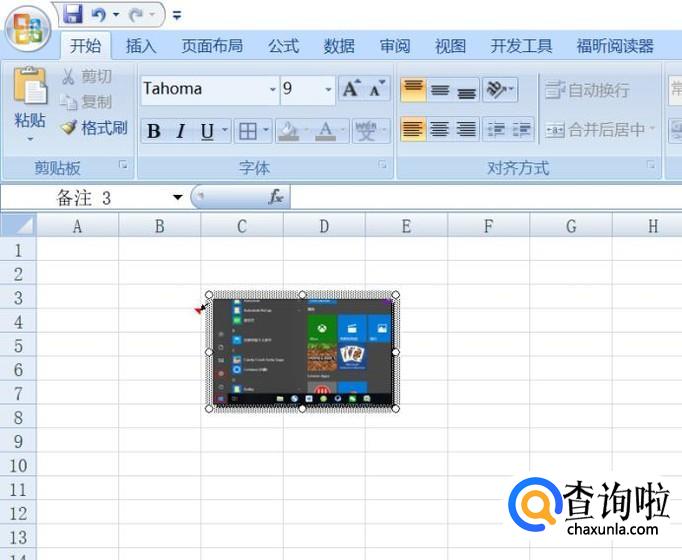This screenshot has height=560, width=682.
Task: Save the workbook from the quick toolbar
Action: point(73,14)
